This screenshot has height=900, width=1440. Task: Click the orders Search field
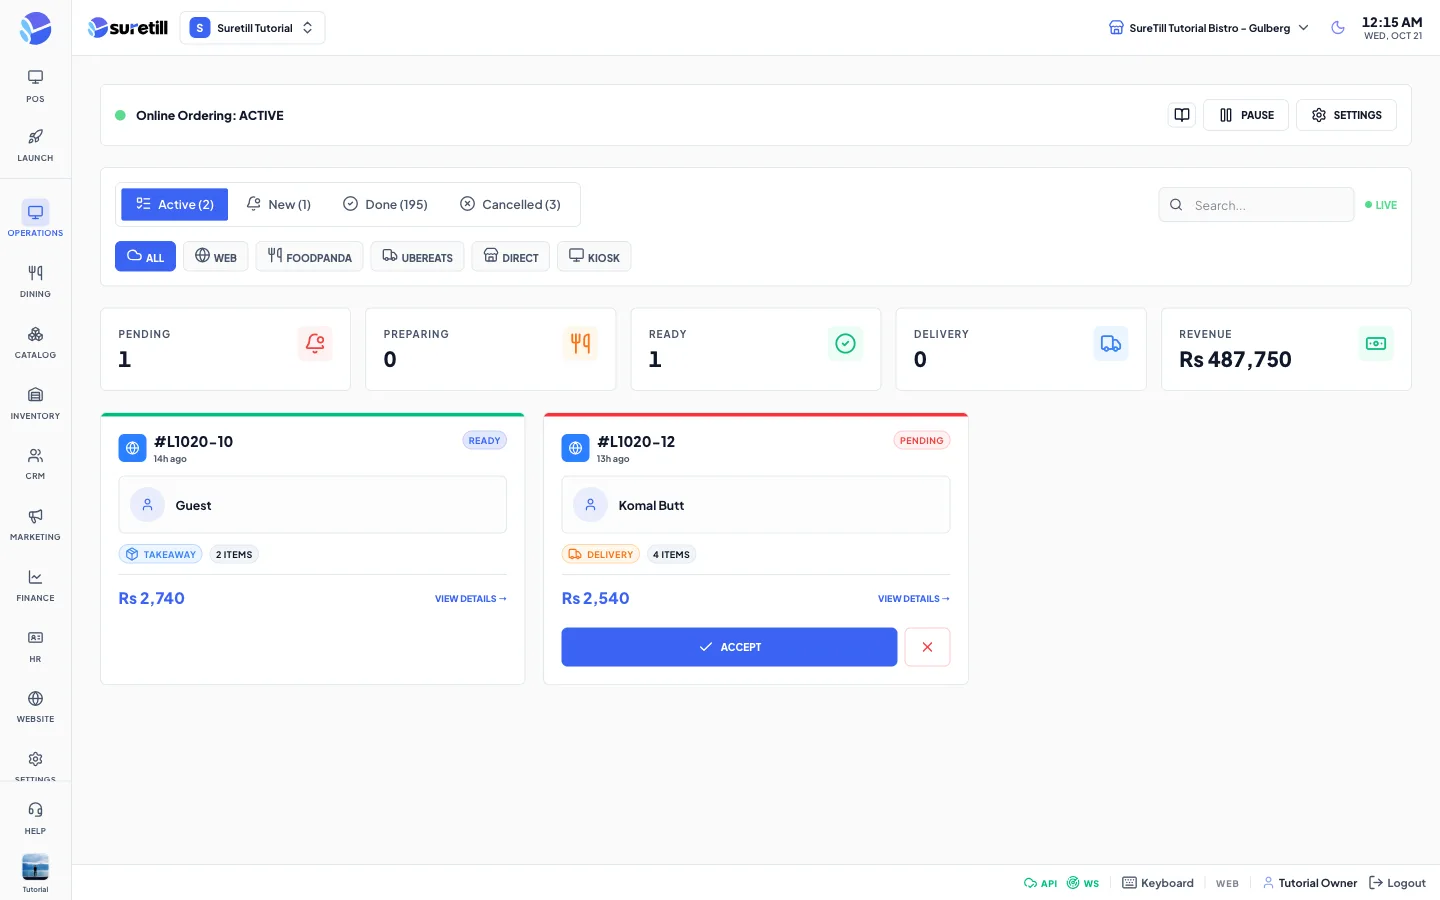tap(1256, 205)
